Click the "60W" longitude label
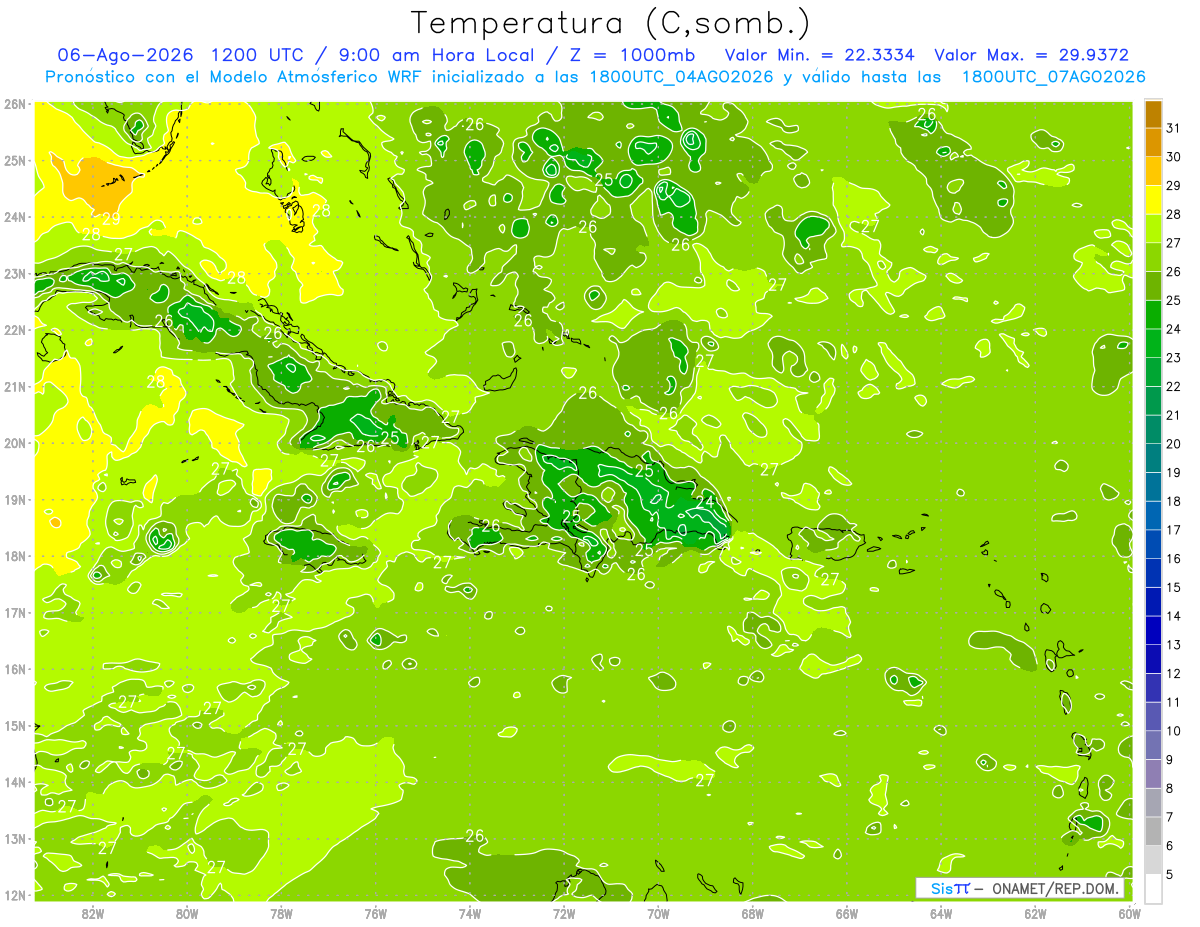This screenshot has height=927, width=1200. pos(1129,913)
